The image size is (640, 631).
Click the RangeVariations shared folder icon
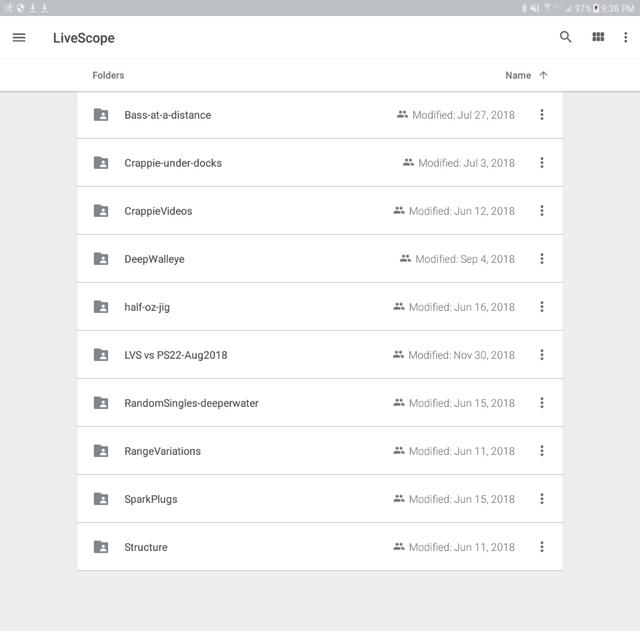click(x=101, y=451)
